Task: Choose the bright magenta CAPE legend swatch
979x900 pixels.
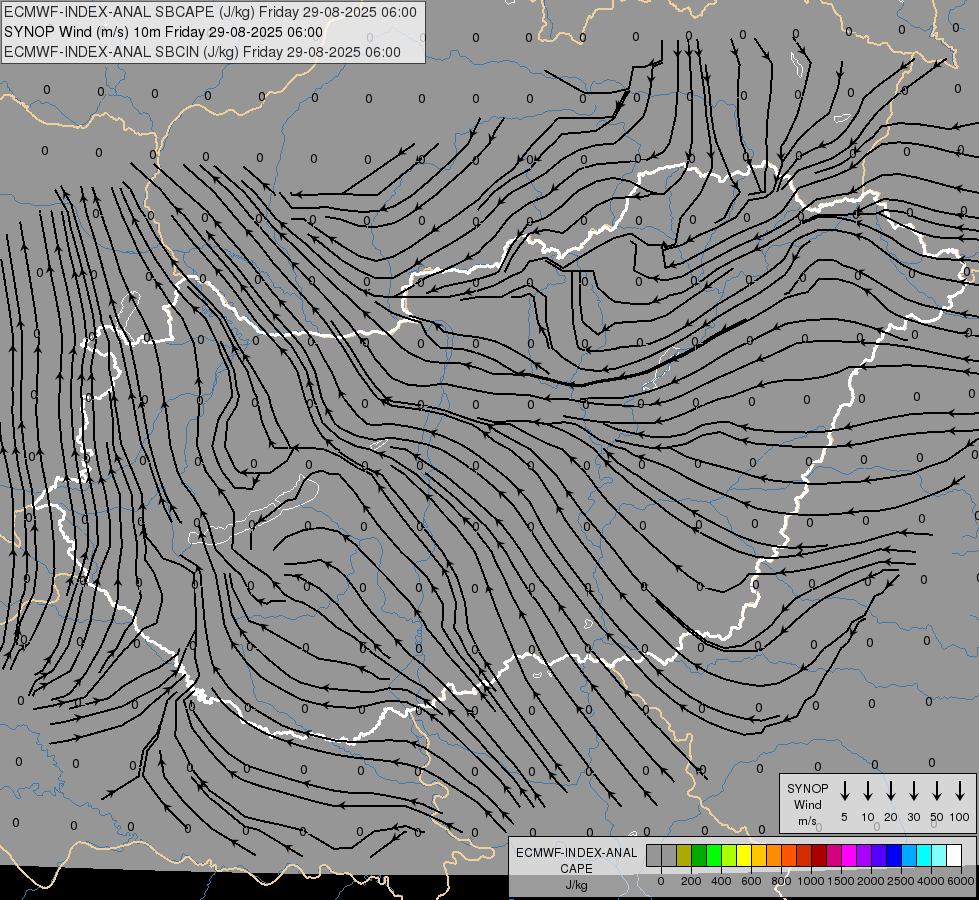Action: click(x=849, y=855)
